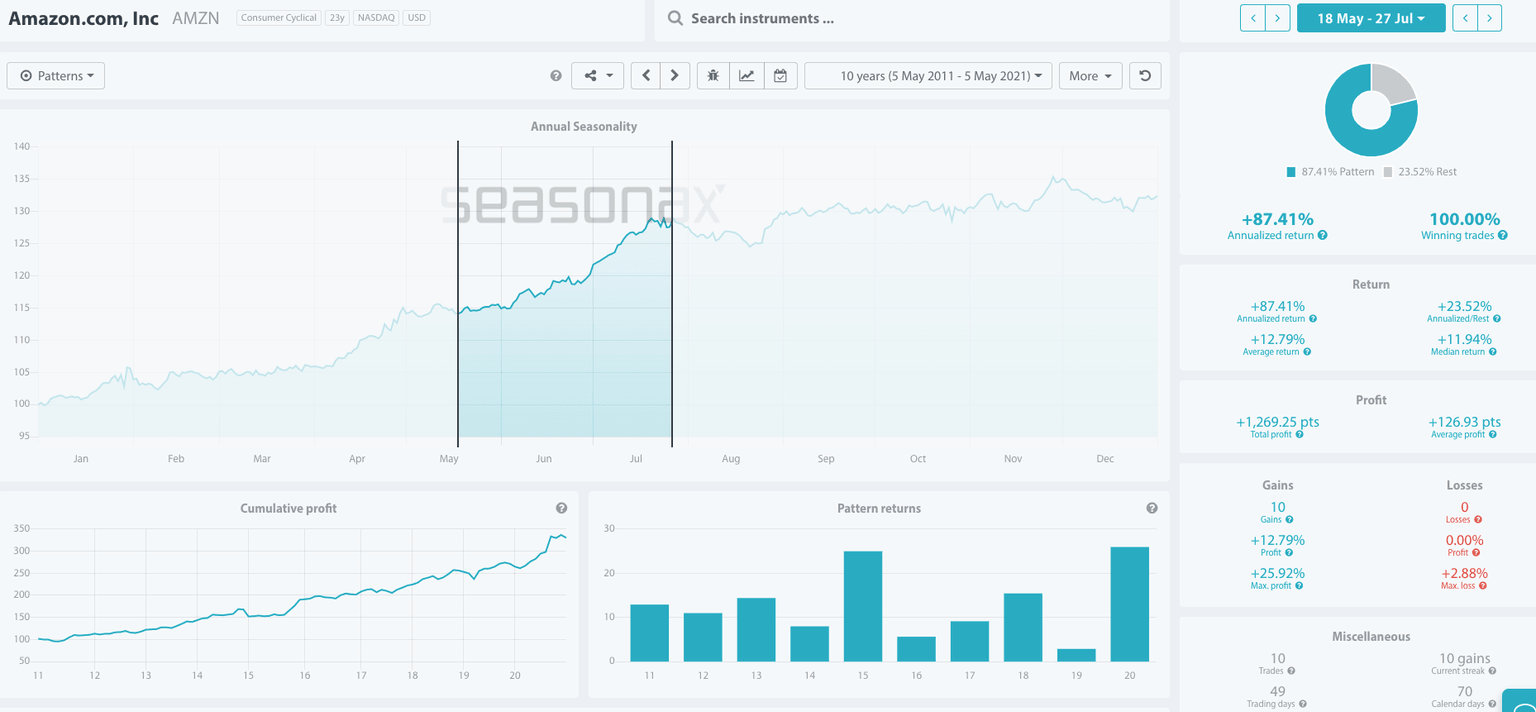Open the share icon dropdown
This screenshot has width=1536, height=712.
coord(597,76)
